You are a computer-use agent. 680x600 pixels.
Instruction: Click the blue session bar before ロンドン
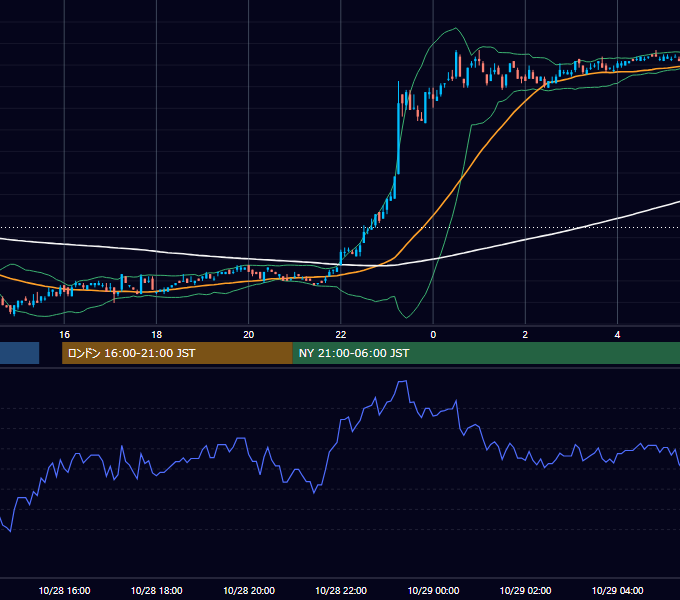pyautogui.click(x=20, y=353)
